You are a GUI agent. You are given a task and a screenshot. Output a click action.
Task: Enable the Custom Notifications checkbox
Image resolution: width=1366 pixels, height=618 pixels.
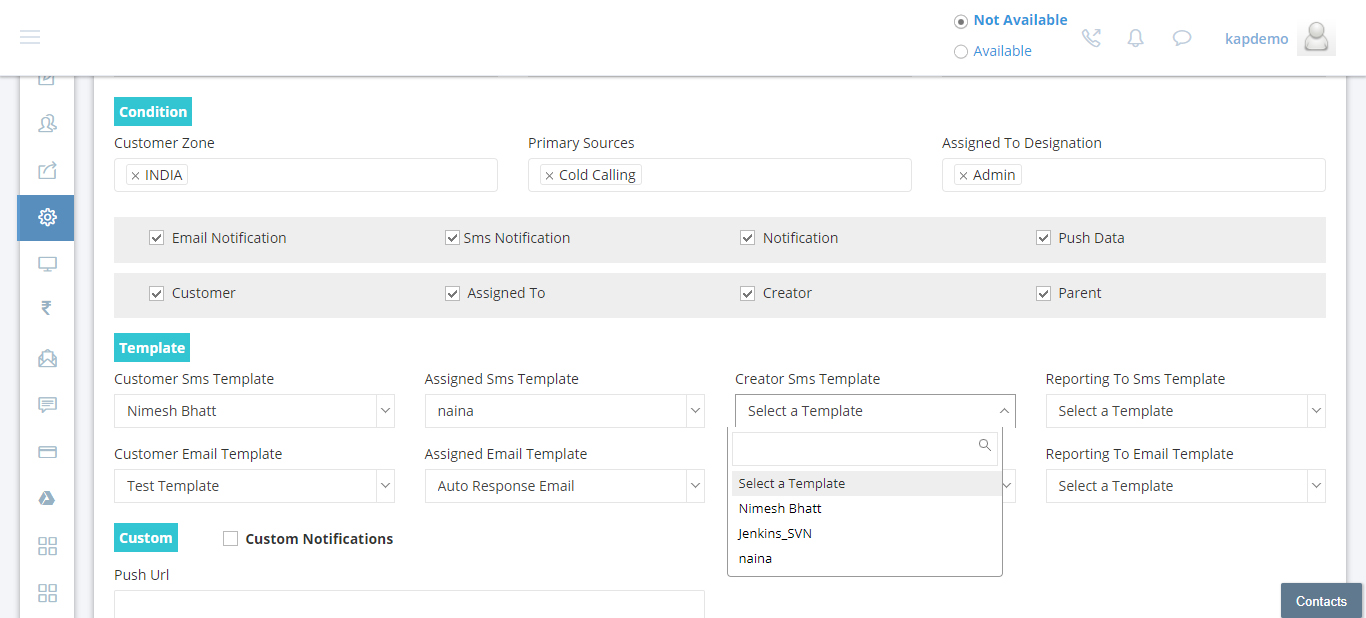[230, 538]
